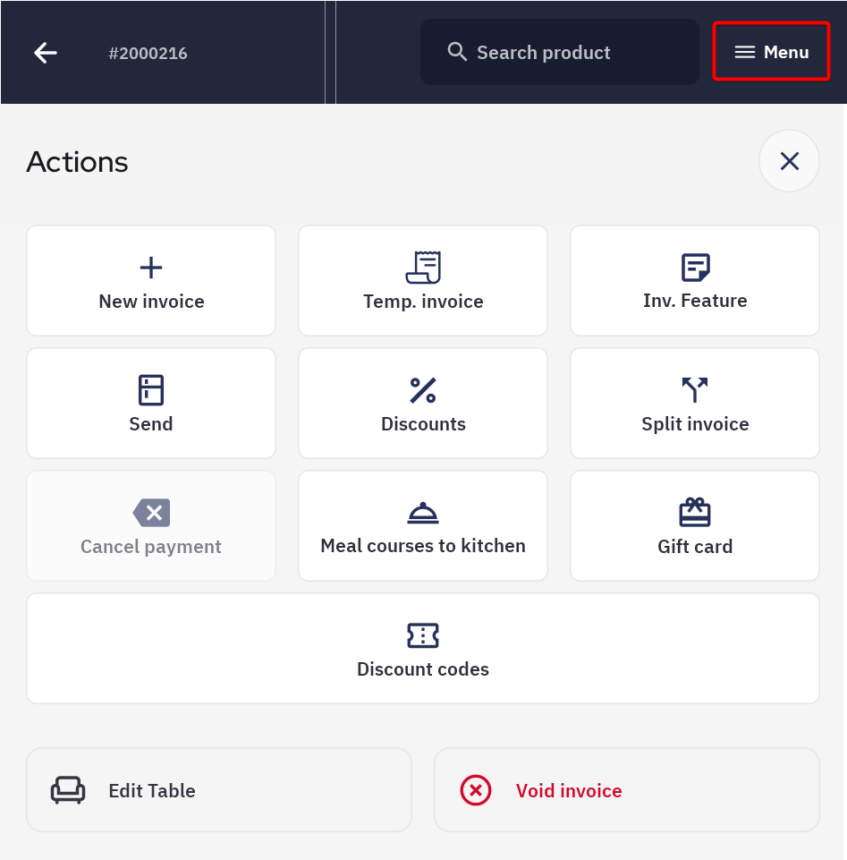Click the magnifier search icon
The image size is (847, 860).
pyautogui.click(x=457, y=52)
